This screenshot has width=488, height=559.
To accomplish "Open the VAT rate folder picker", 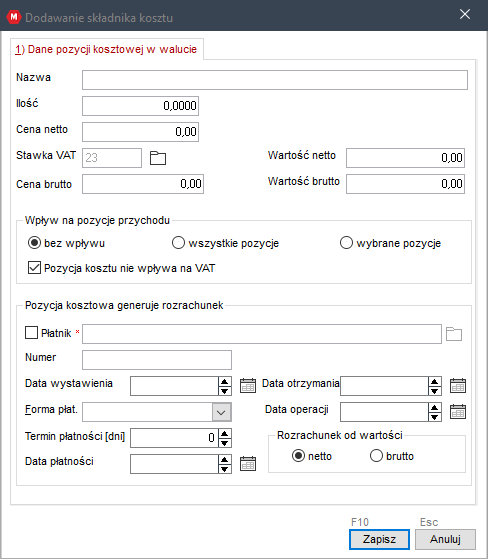I will coord(158,158).
